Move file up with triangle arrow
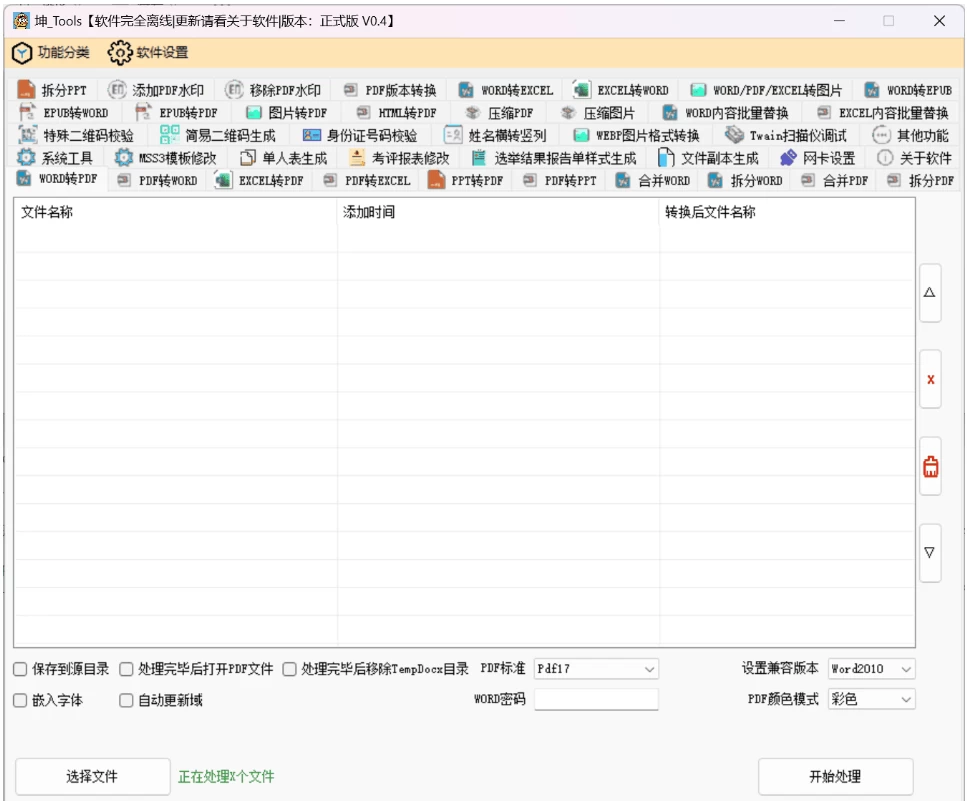967x801 pixels. click(930, 293)
